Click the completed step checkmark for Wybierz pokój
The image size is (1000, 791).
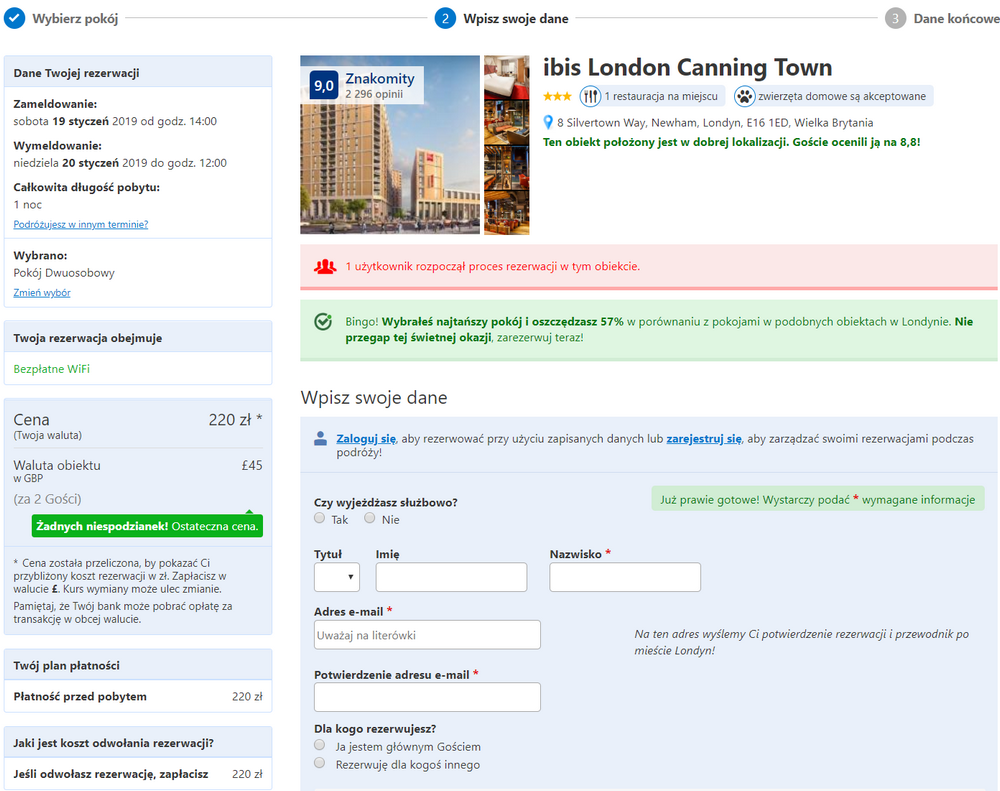point(15,18)
